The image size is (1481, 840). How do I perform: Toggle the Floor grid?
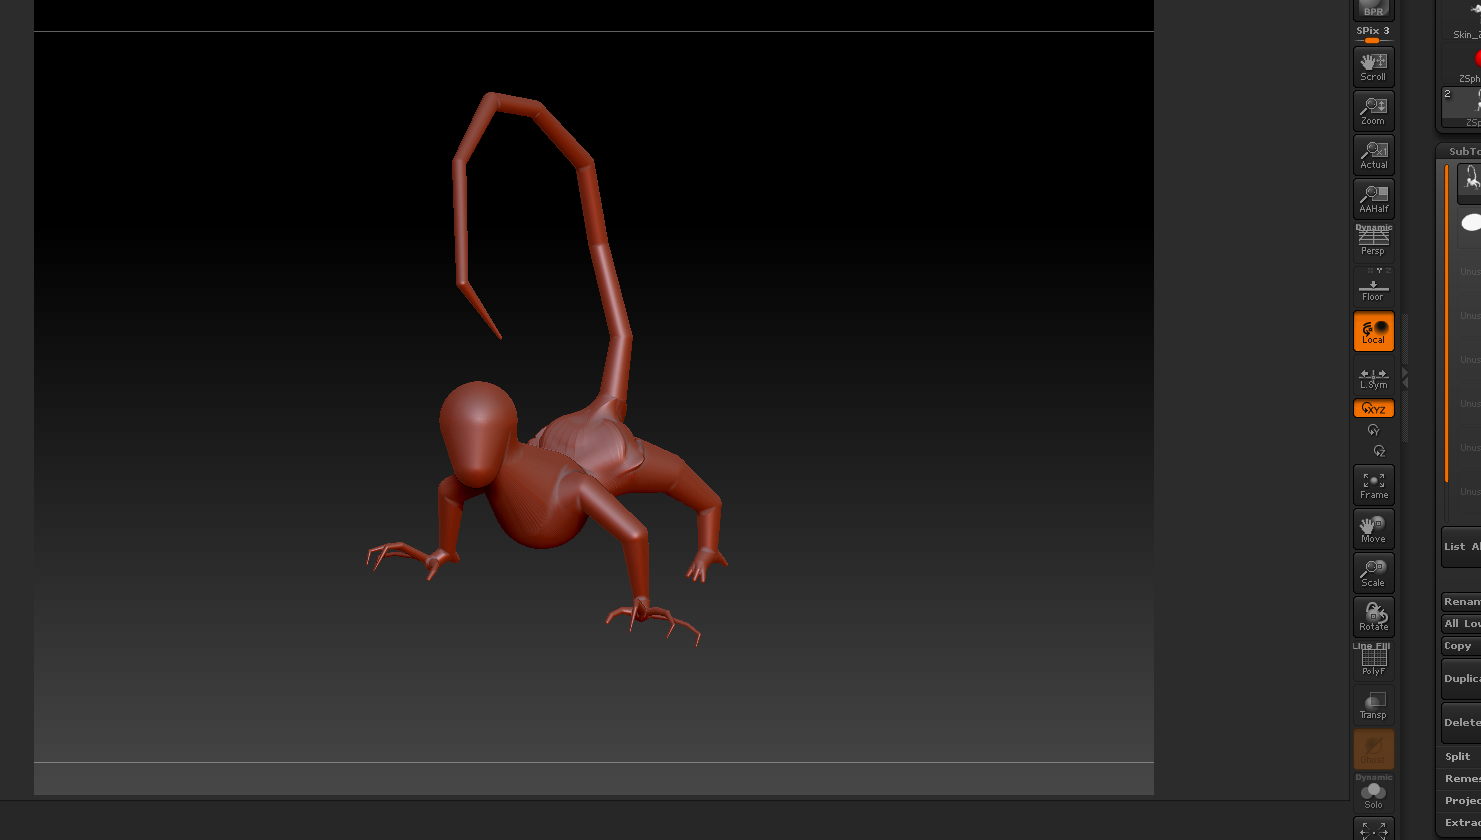pyautogui.click(x=1373, y=286)
